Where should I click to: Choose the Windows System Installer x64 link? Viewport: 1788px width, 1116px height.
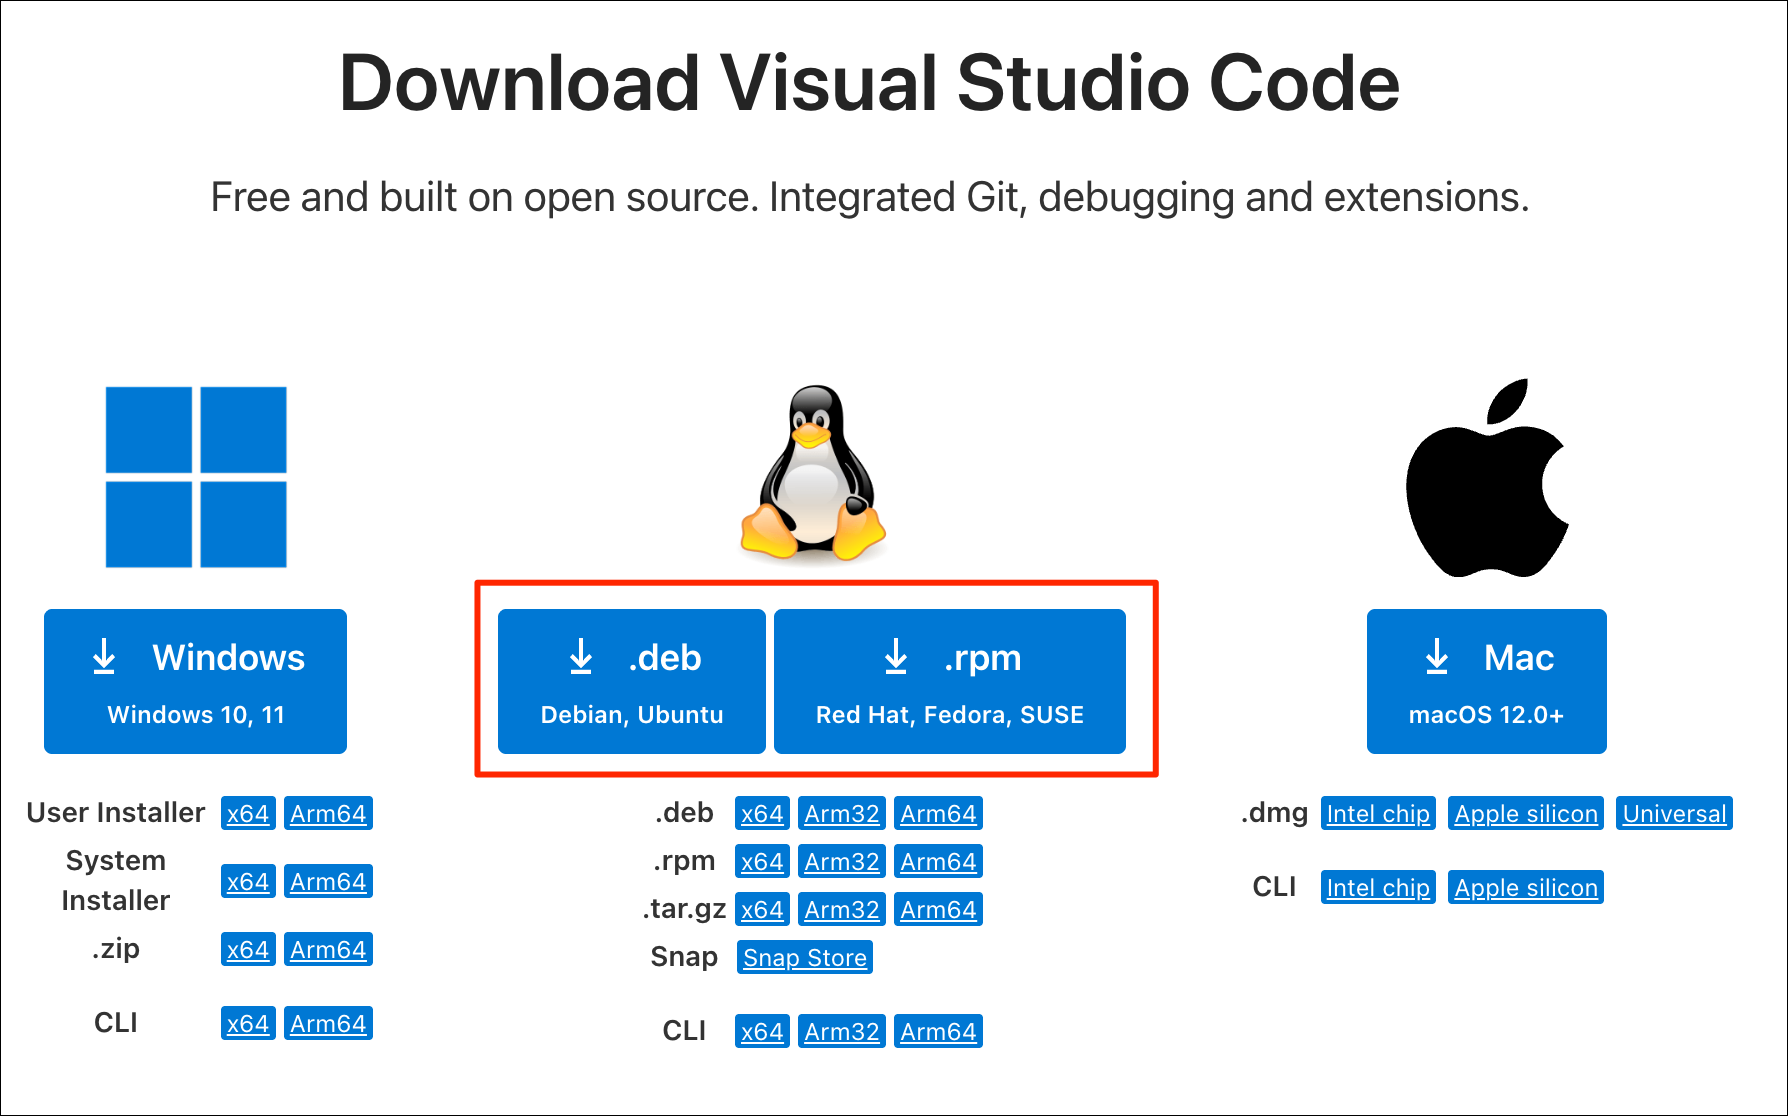click(x=248, y=882)
